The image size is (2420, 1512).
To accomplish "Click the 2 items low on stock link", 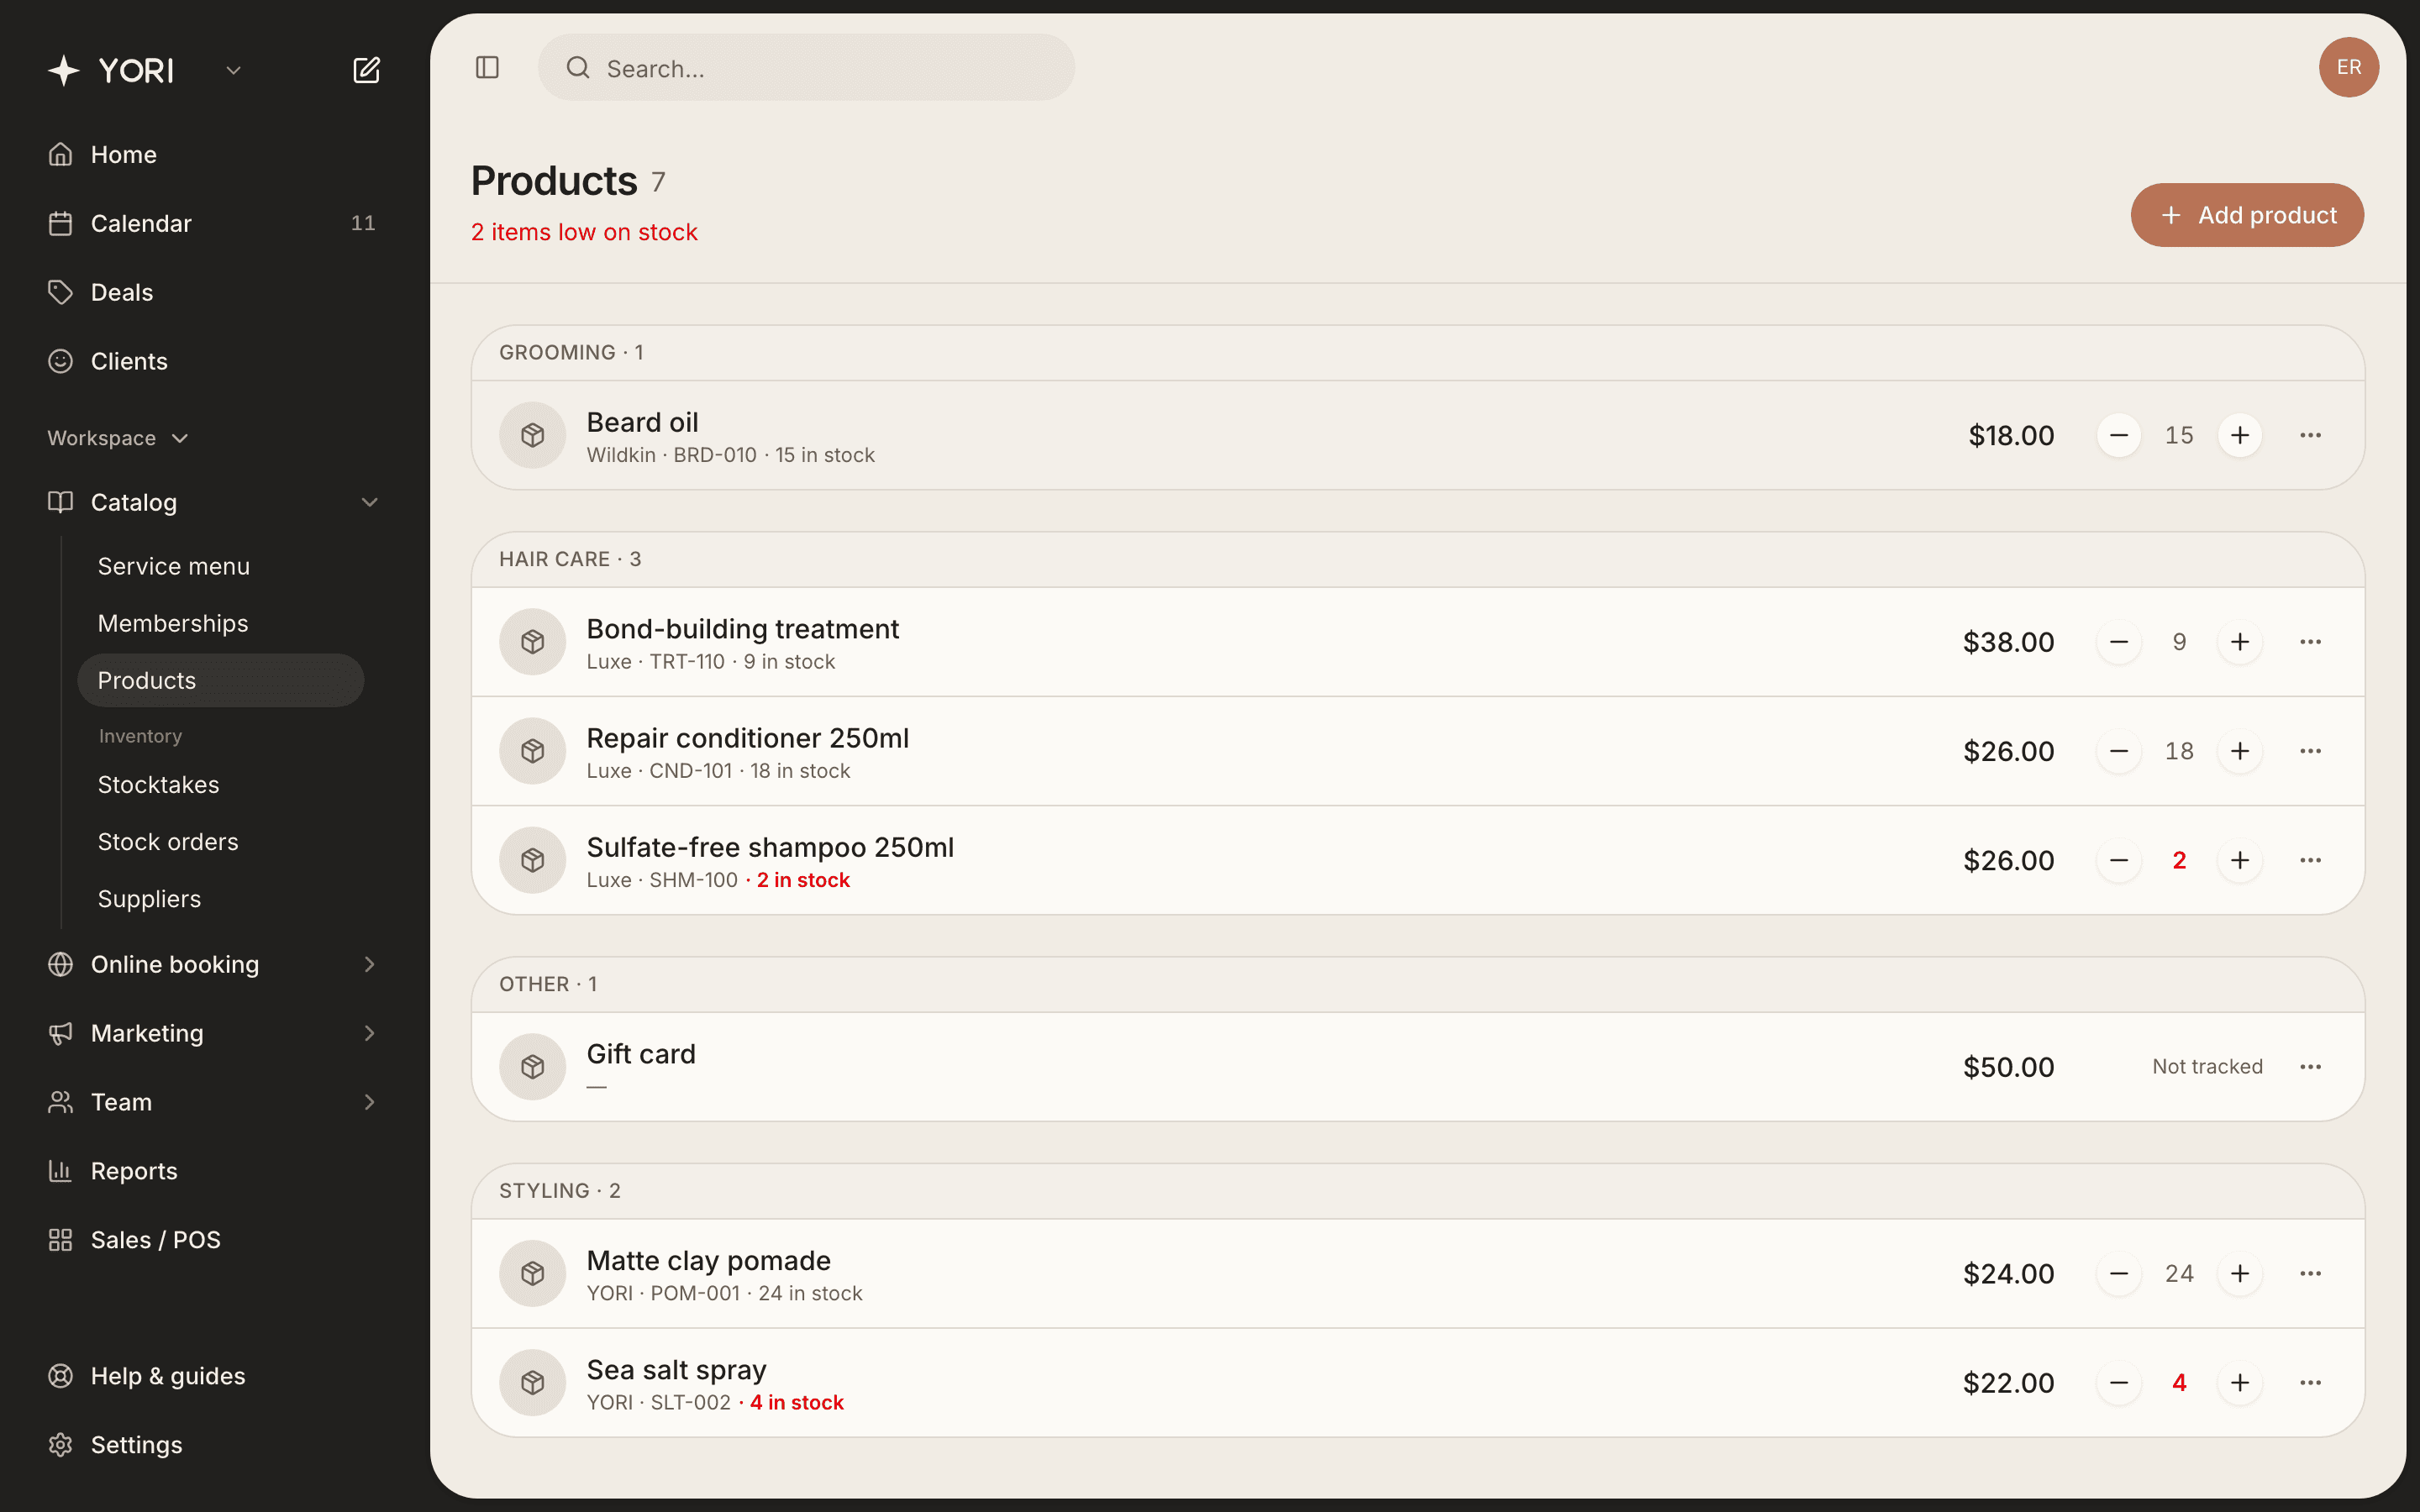I will [x=584, y=232].
